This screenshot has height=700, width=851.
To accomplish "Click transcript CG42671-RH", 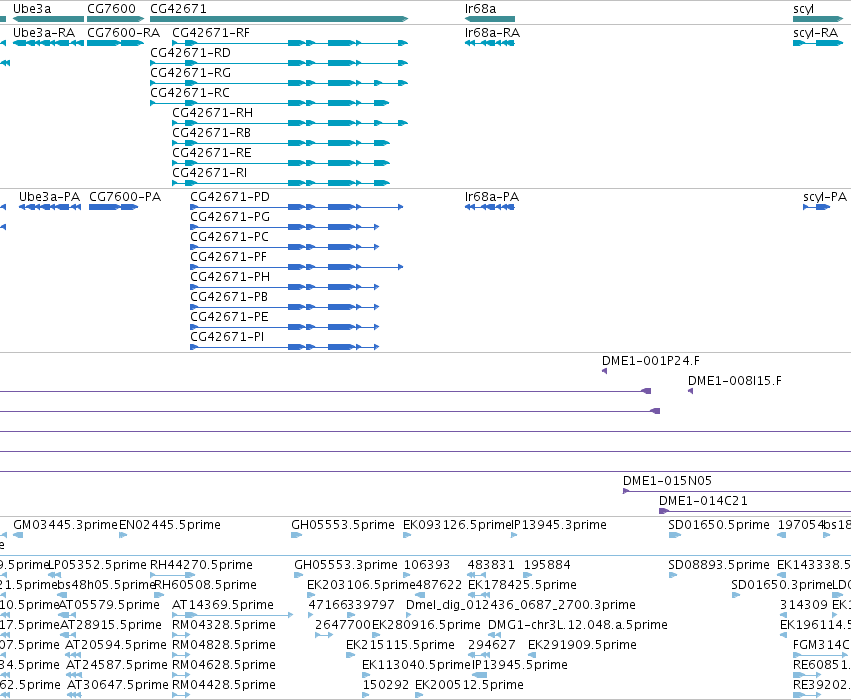I will 213,113.
